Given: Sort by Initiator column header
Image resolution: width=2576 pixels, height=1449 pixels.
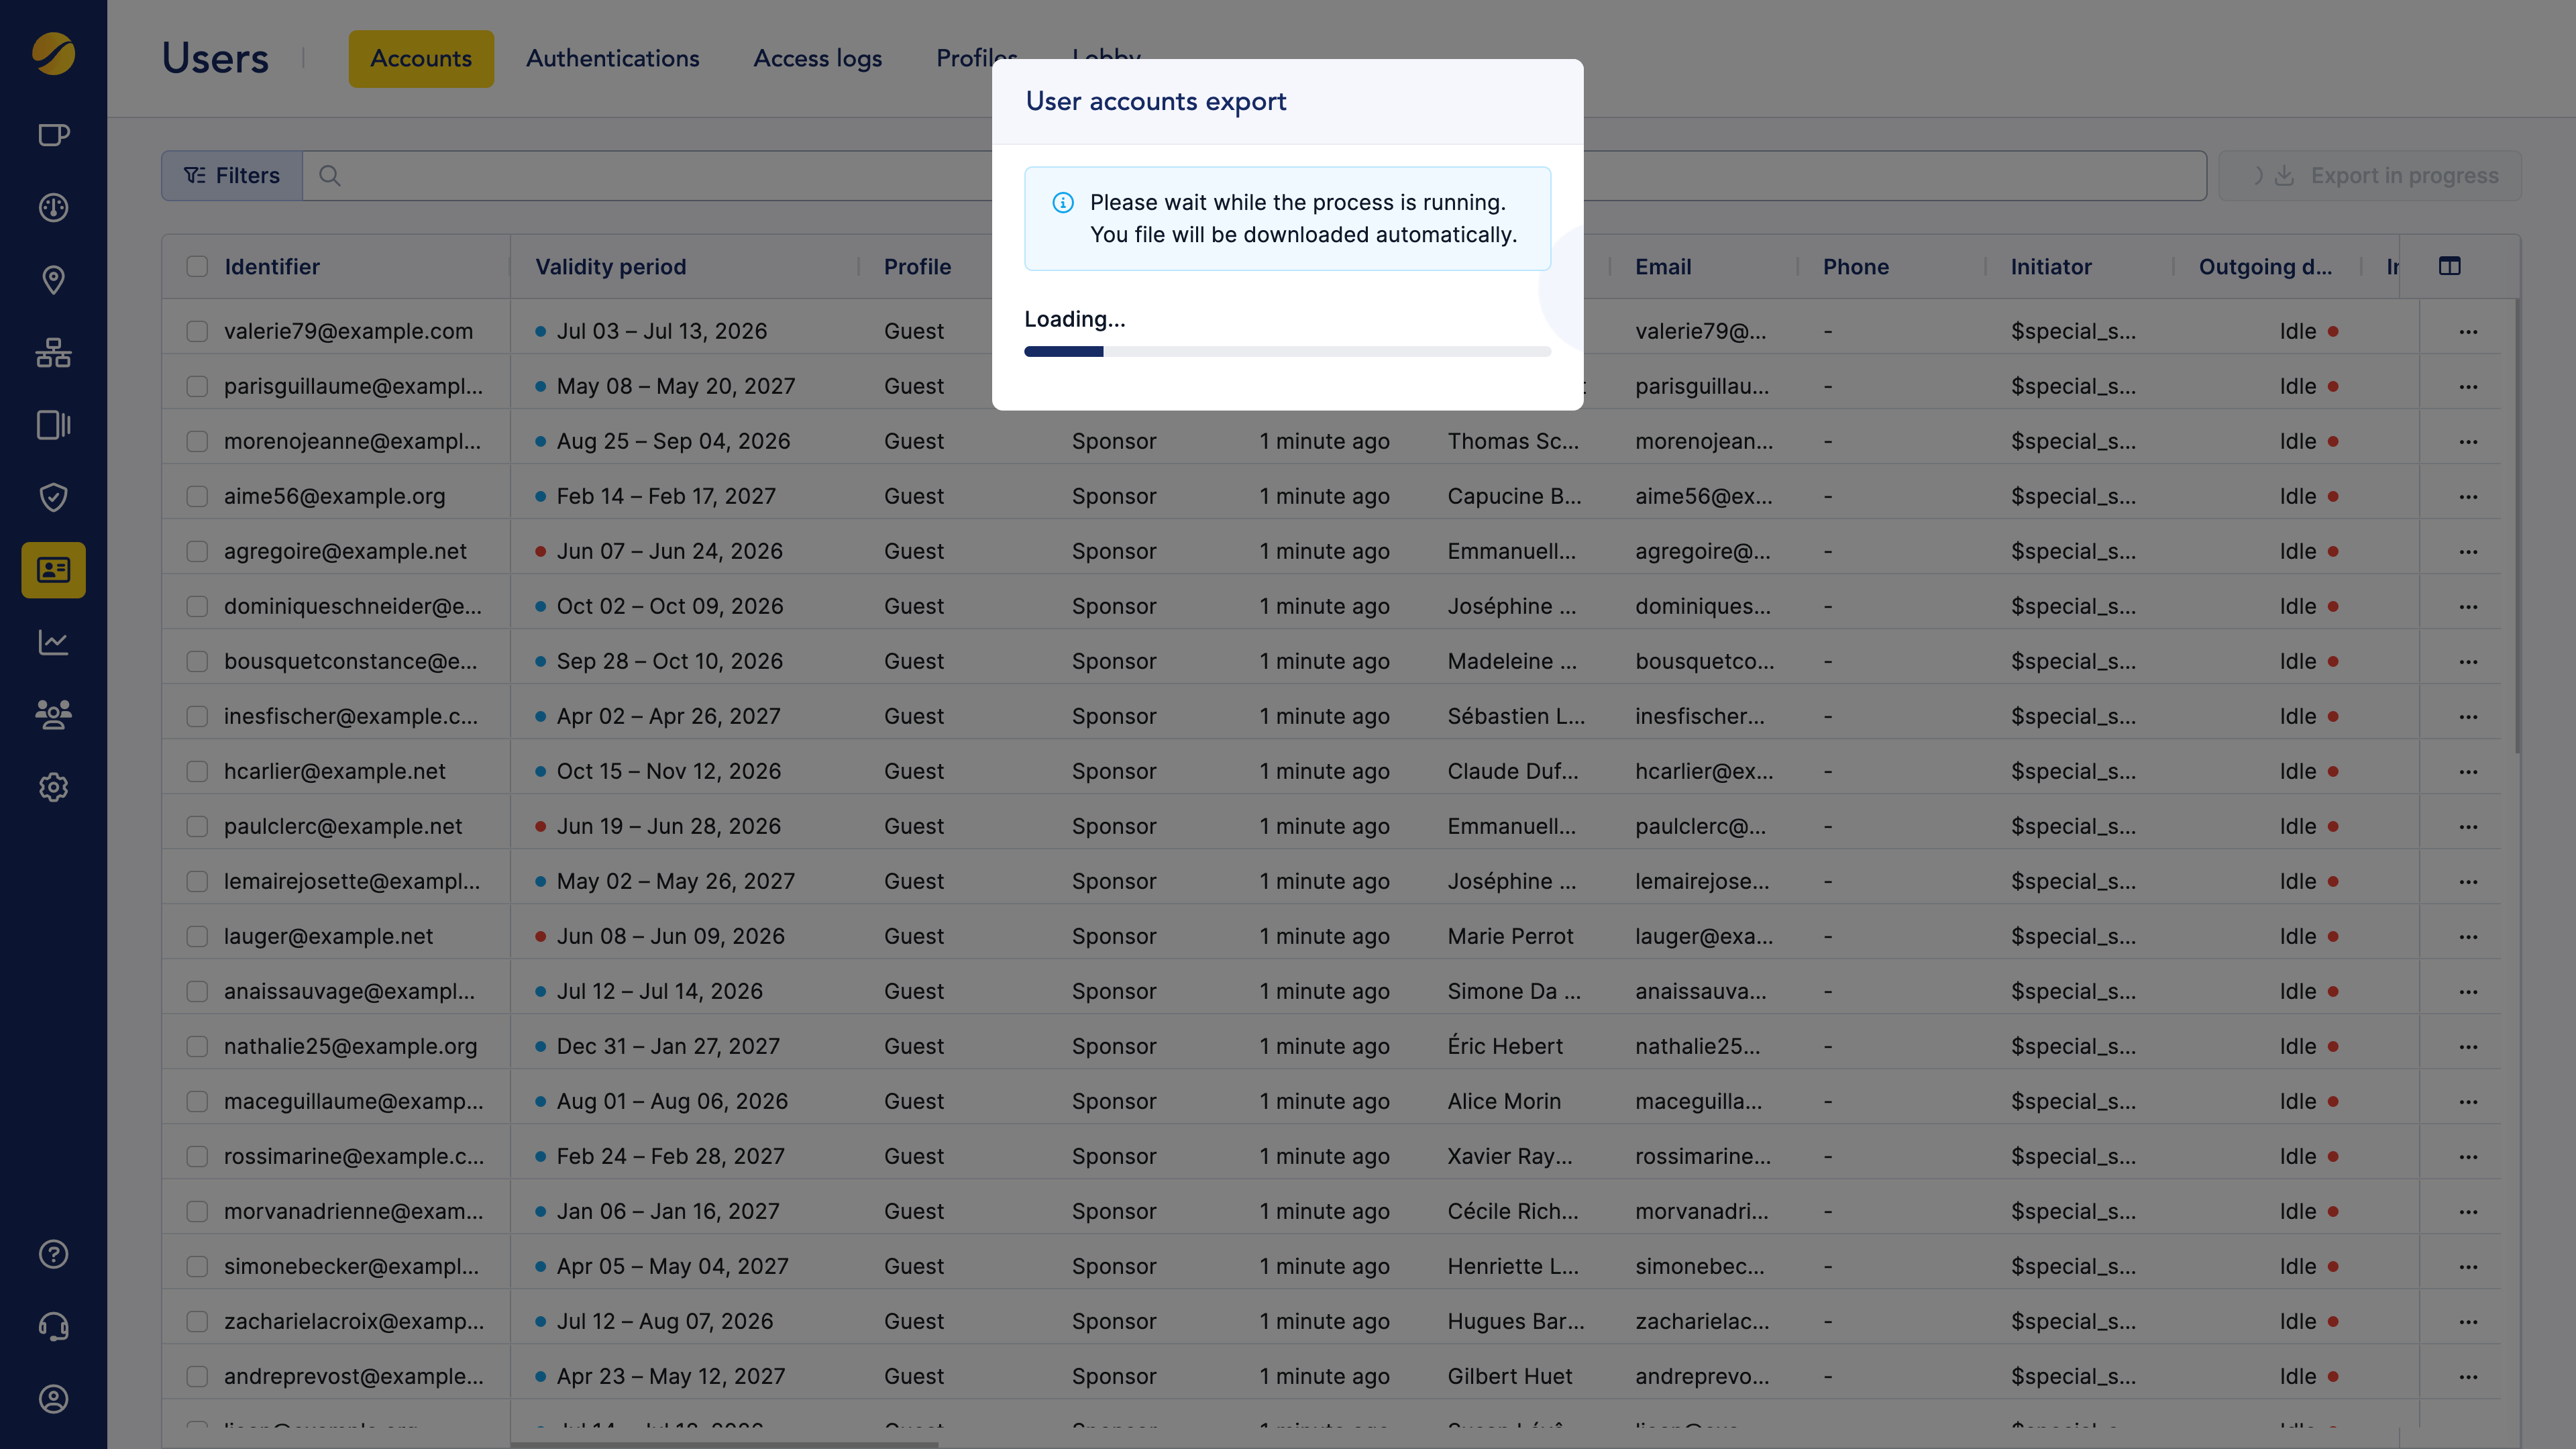Looking at the screenshot, I should tap(2051, 267).
